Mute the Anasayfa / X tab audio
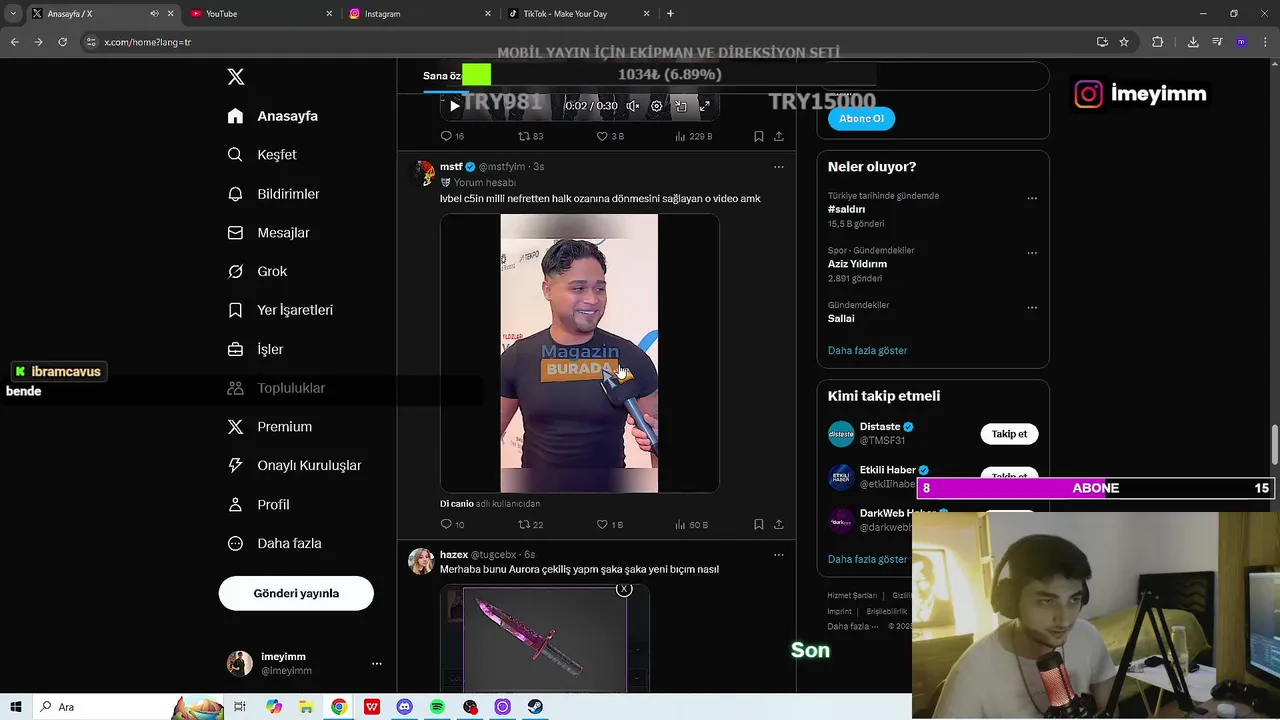1280x720 pixels. tap(154, 14)
